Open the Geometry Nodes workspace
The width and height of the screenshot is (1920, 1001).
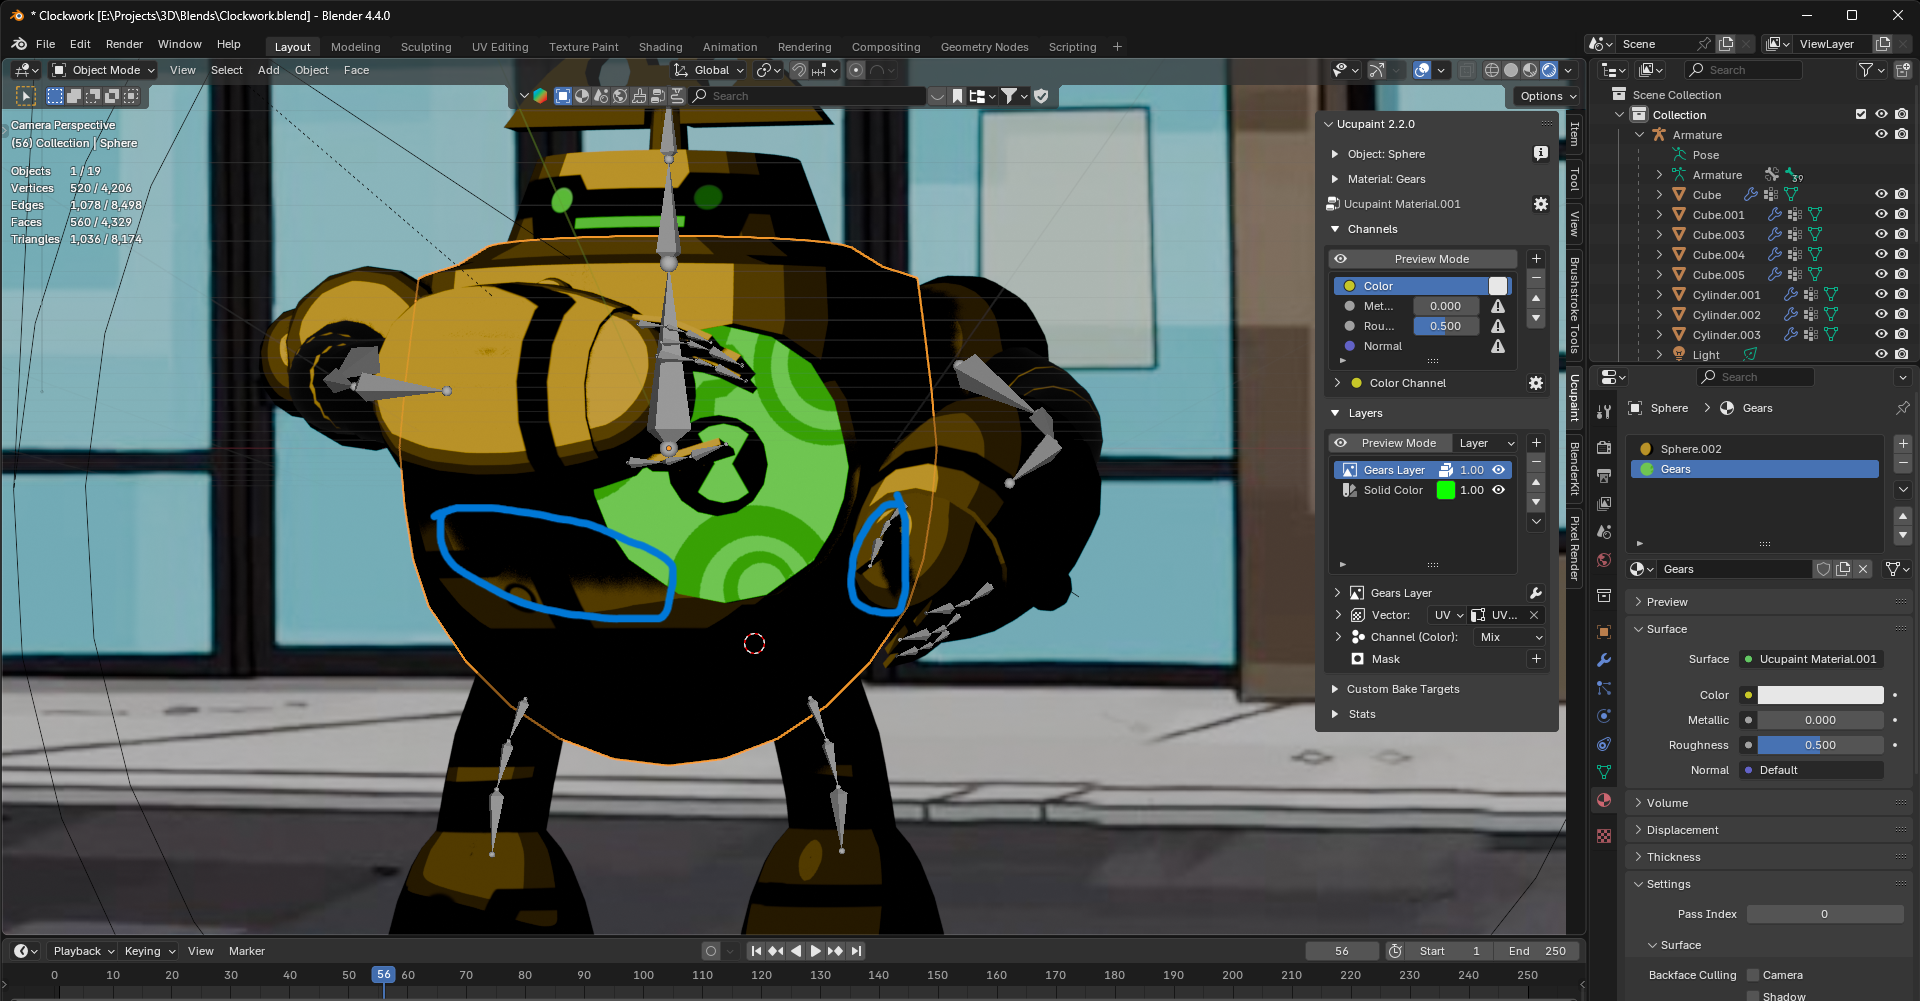tap(984, 47)
